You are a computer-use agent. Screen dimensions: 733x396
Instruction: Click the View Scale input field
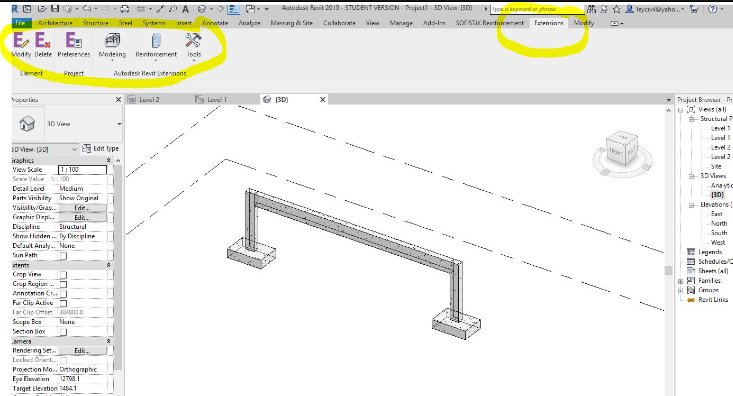click(82, 170)
